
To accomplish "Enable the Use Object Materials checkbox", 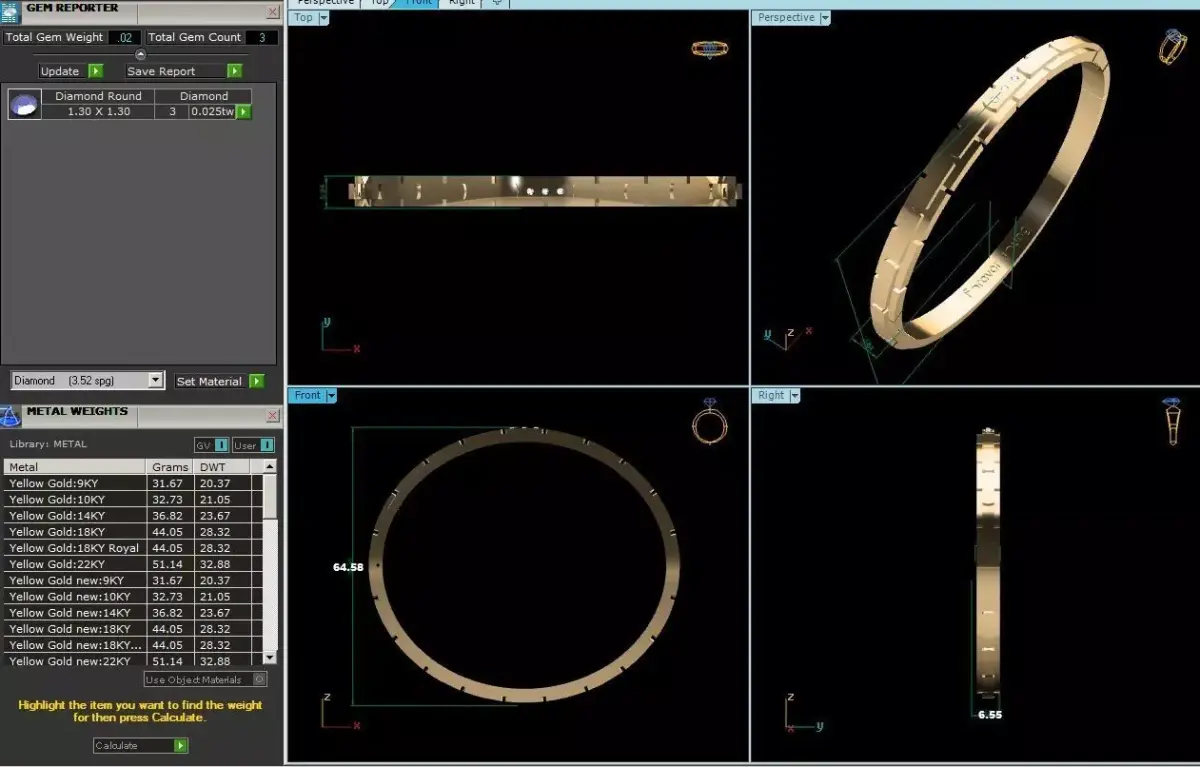I will pyautogui.click(x=257, y=679).
